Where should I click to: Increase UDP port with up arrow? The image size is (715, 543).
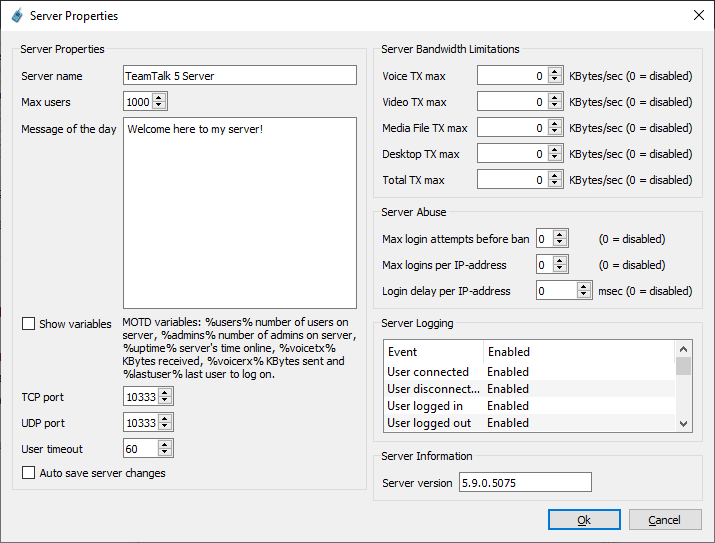click(x=165, y=418)
